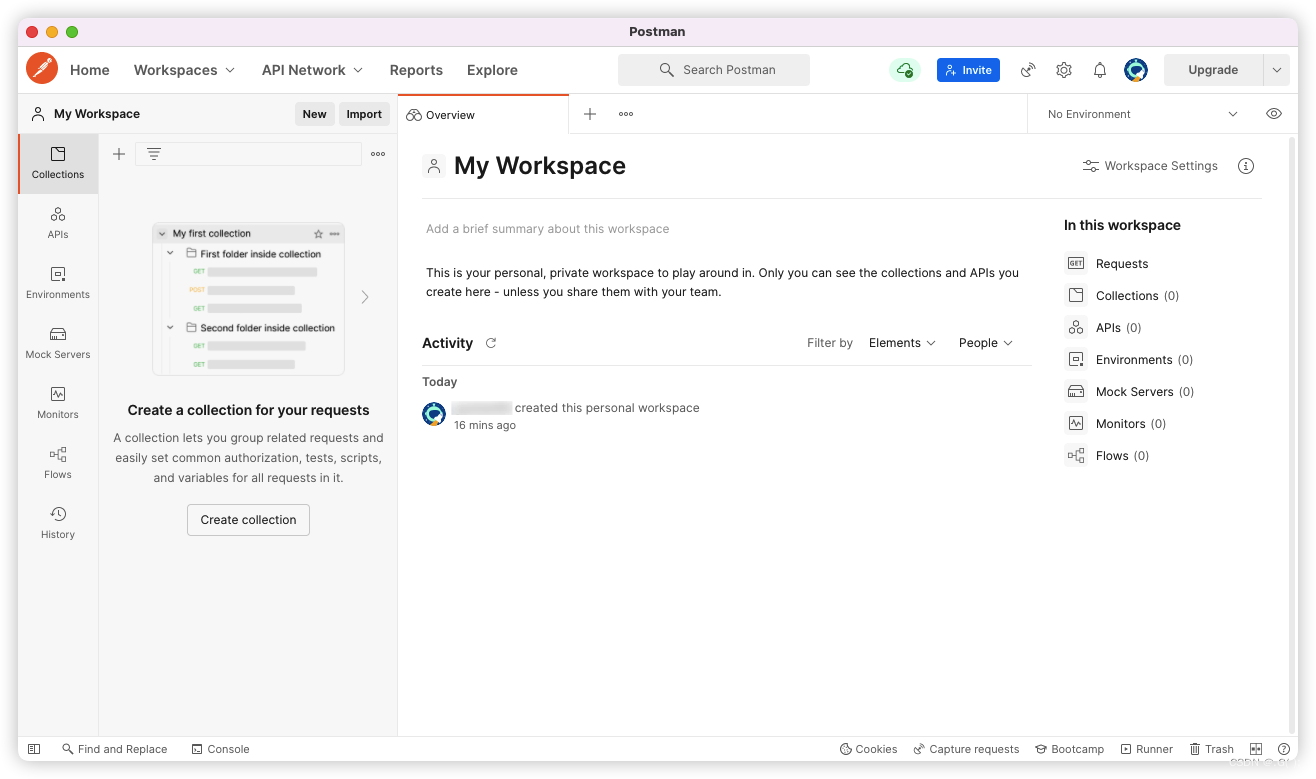Open Find and Replace
The height and width of the screenshot is (779, 1316).
click(x=114, y=749)
